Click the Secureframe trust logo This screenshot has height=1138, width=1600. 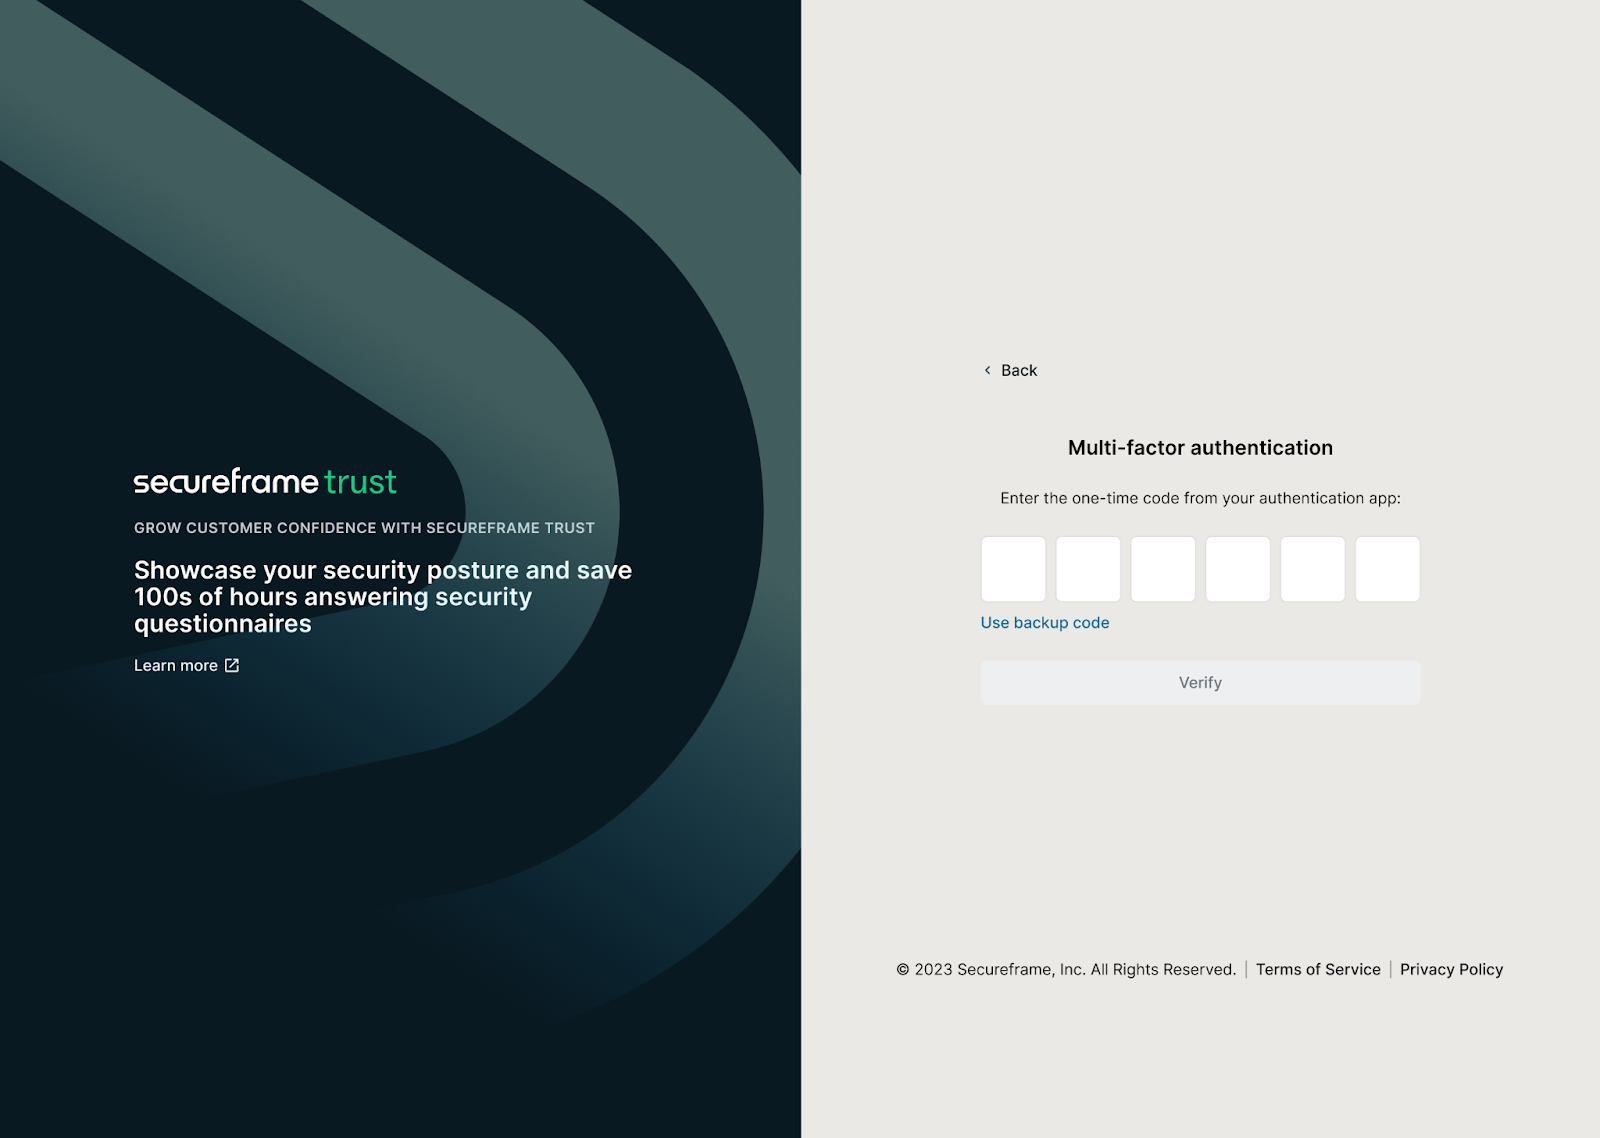pyautogui.click(x=265, y=482)
